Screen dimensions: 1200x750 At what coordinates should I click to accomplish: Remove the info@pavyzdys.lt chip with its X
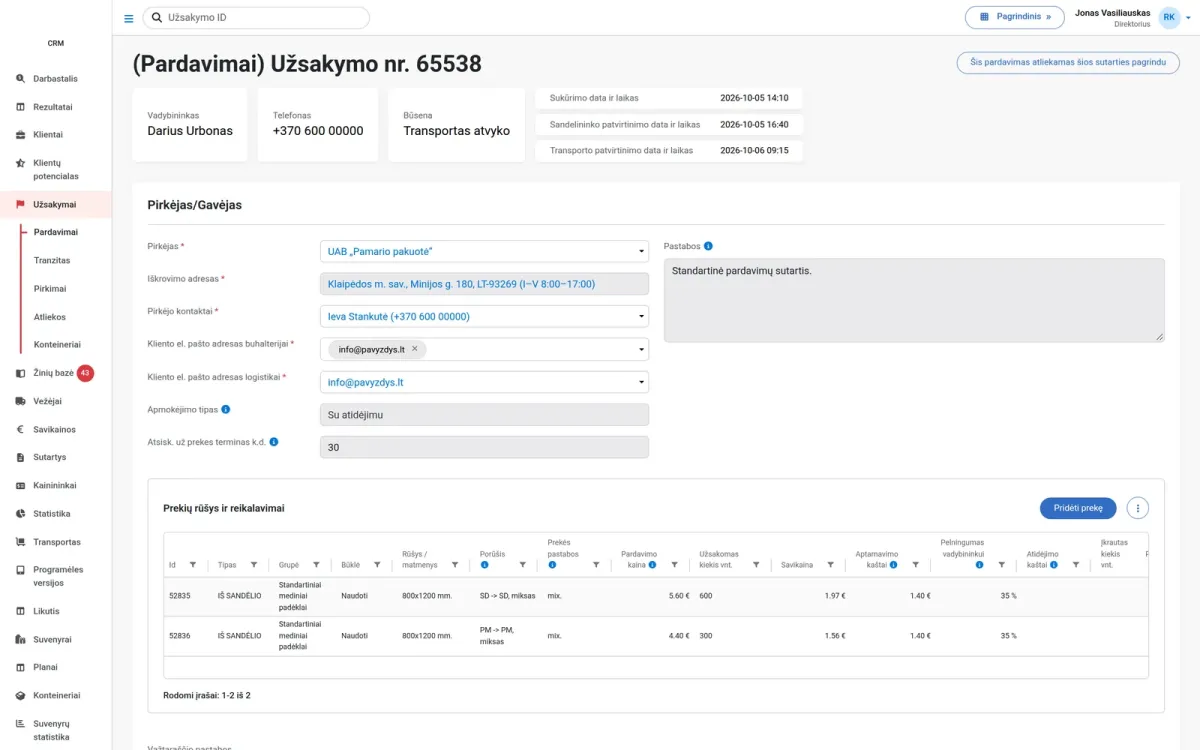[415, 349]
